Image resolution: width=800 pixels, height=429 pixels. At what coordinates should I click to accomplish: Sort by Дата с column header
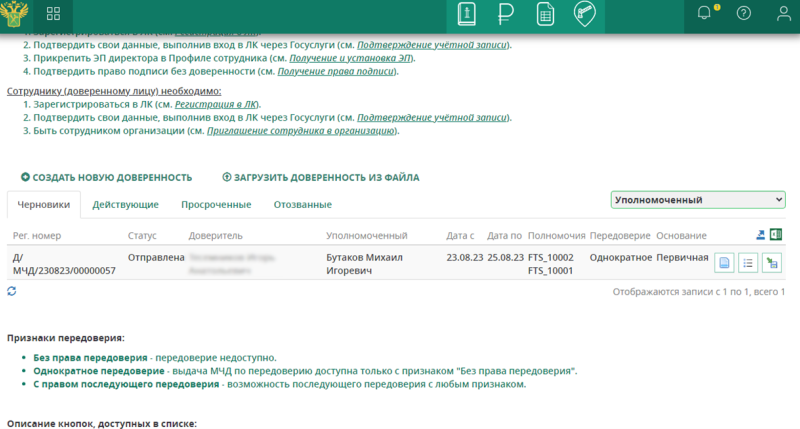[x=460, y=236]
